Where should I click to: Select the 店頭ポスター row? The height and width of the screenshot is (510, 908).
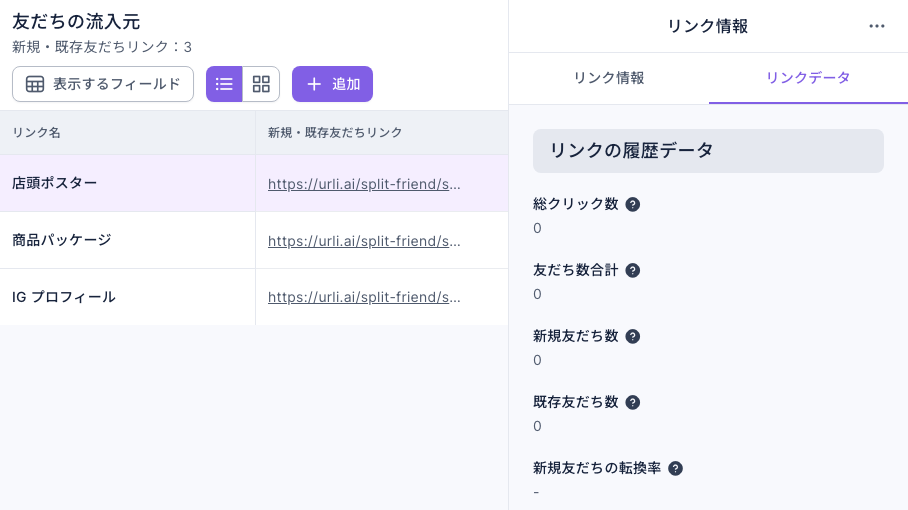click(254, 183)
